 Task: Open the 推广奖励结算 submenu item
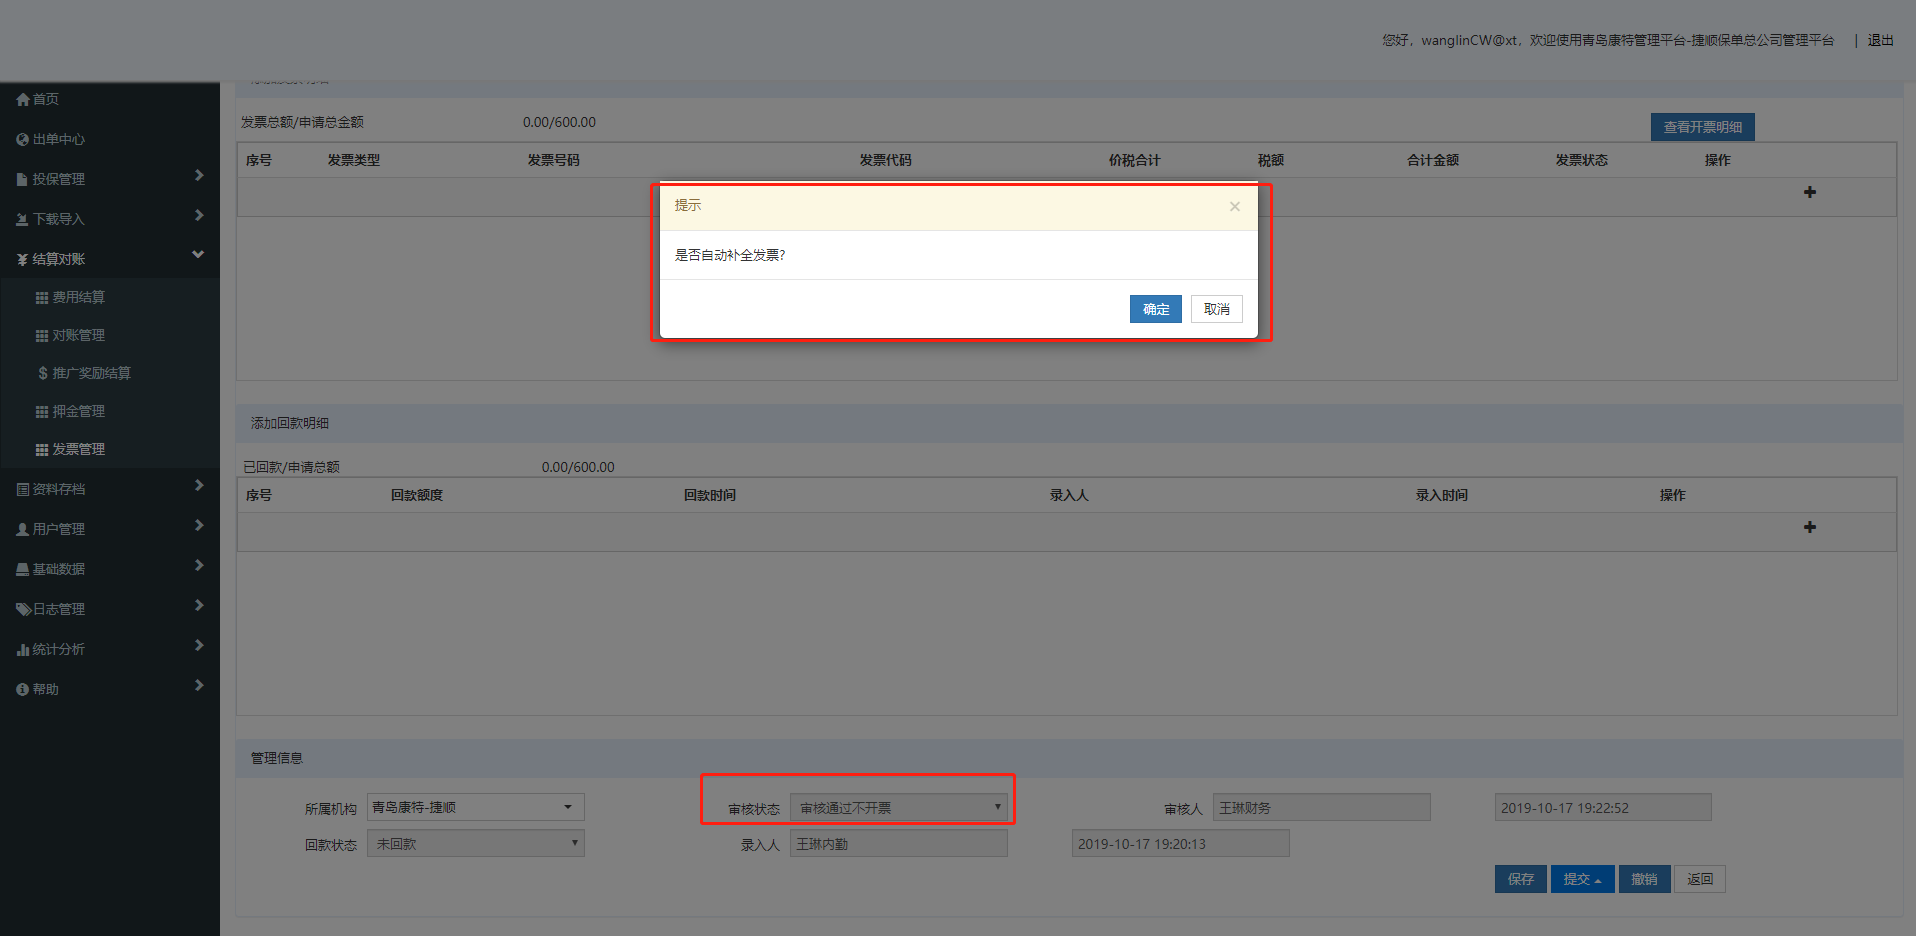92,373
